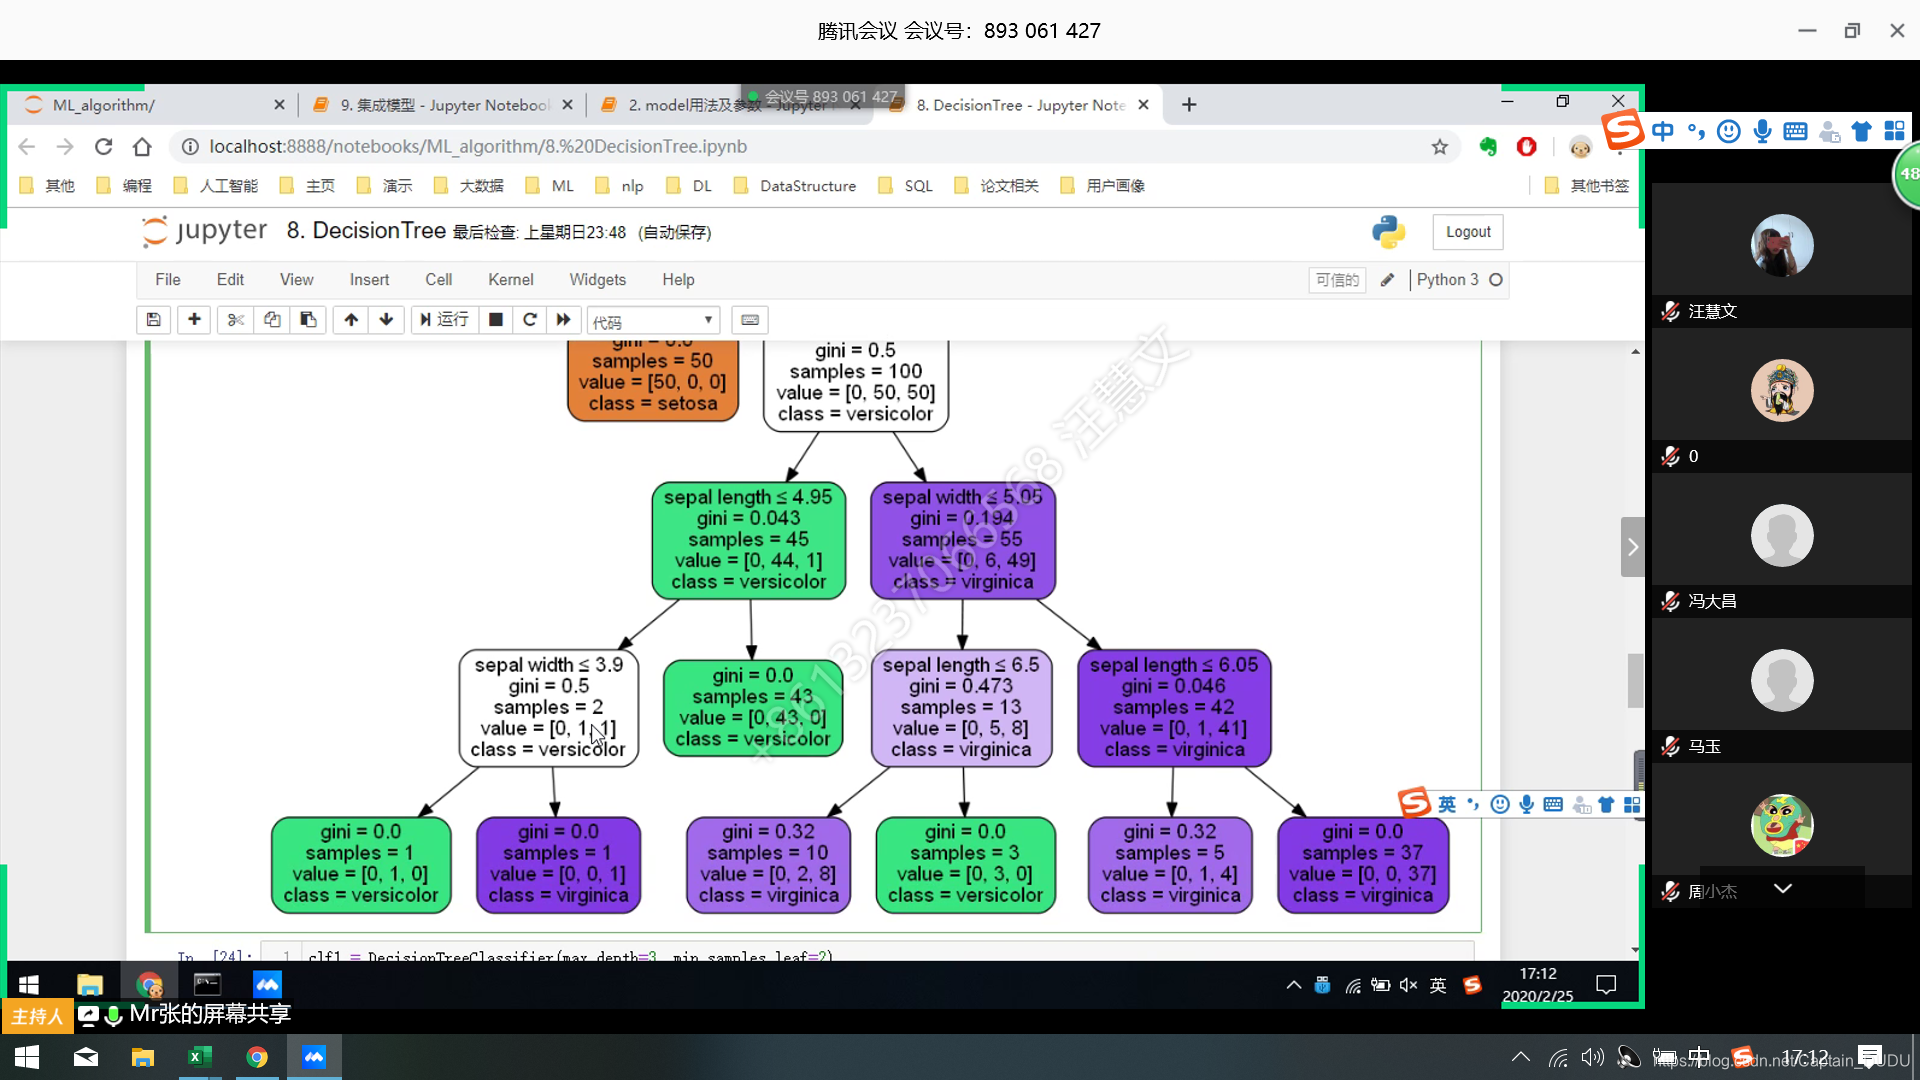
Task: Open the Help menu in Jupyter
Action: tap(678, 280)
